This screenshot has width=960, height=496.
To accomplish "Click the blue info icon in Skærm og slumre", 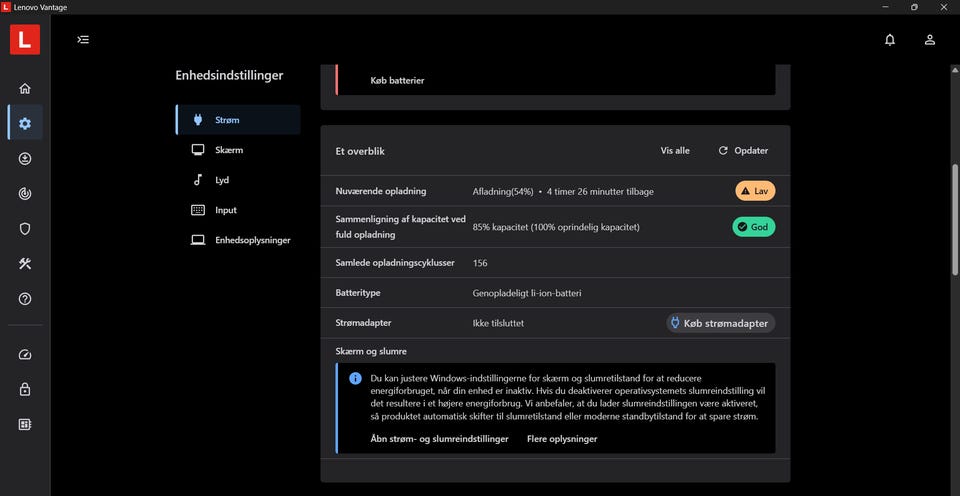I will 355,378.
